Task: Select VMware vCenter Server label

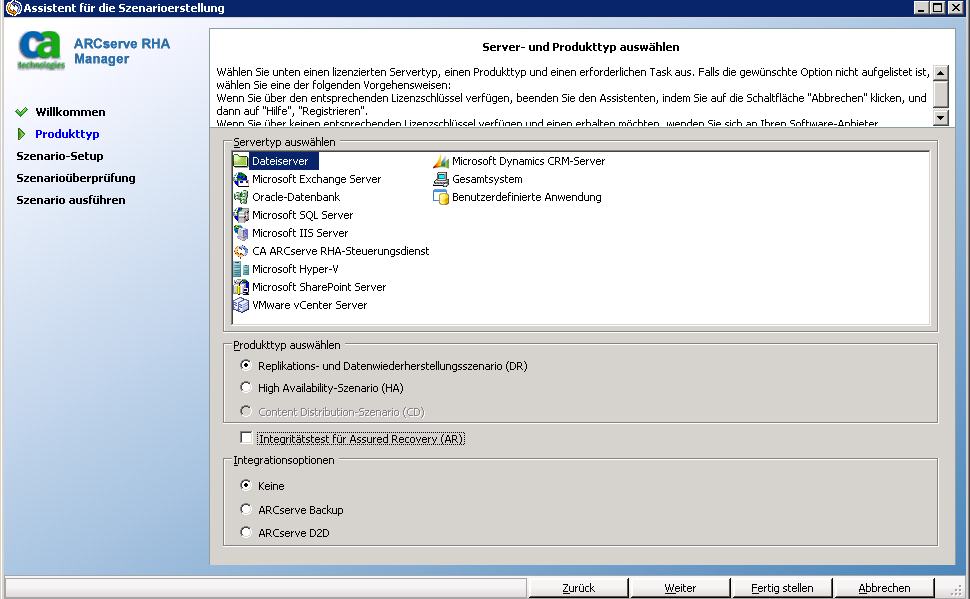Action: (309, 304)
